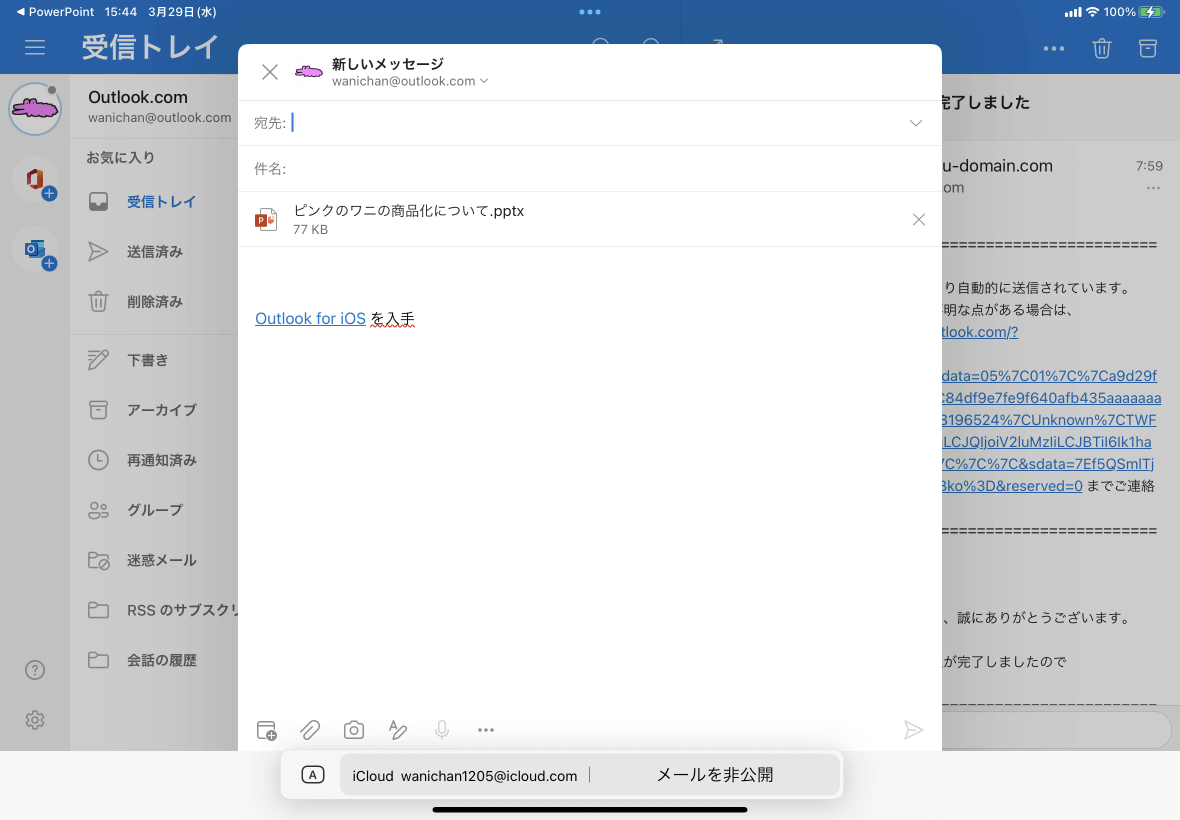This screenshot has width=1180, height=820.
Task: Insert a calendar event from compose toolbar
Action: pos(266,730)
